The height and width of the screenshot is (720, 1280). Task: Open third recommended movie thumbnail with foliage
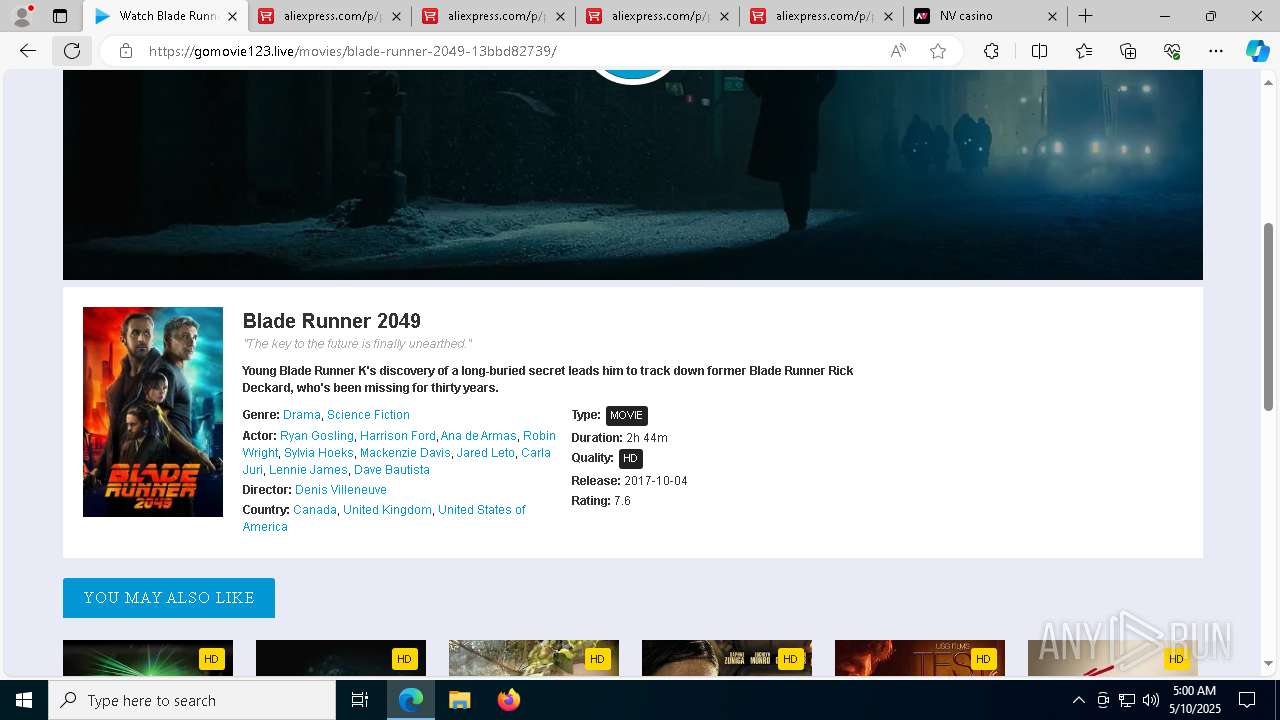coord(534,658)
